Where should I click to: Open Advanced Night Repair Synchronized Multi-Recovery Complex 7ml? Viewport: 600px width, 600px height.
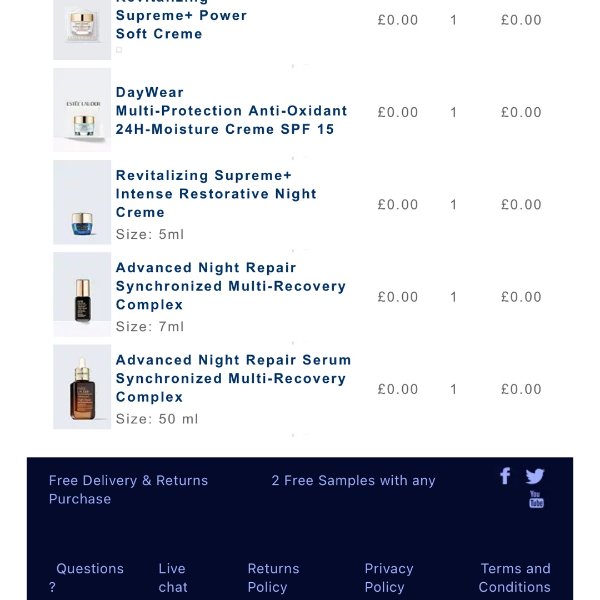coord(230,286)
